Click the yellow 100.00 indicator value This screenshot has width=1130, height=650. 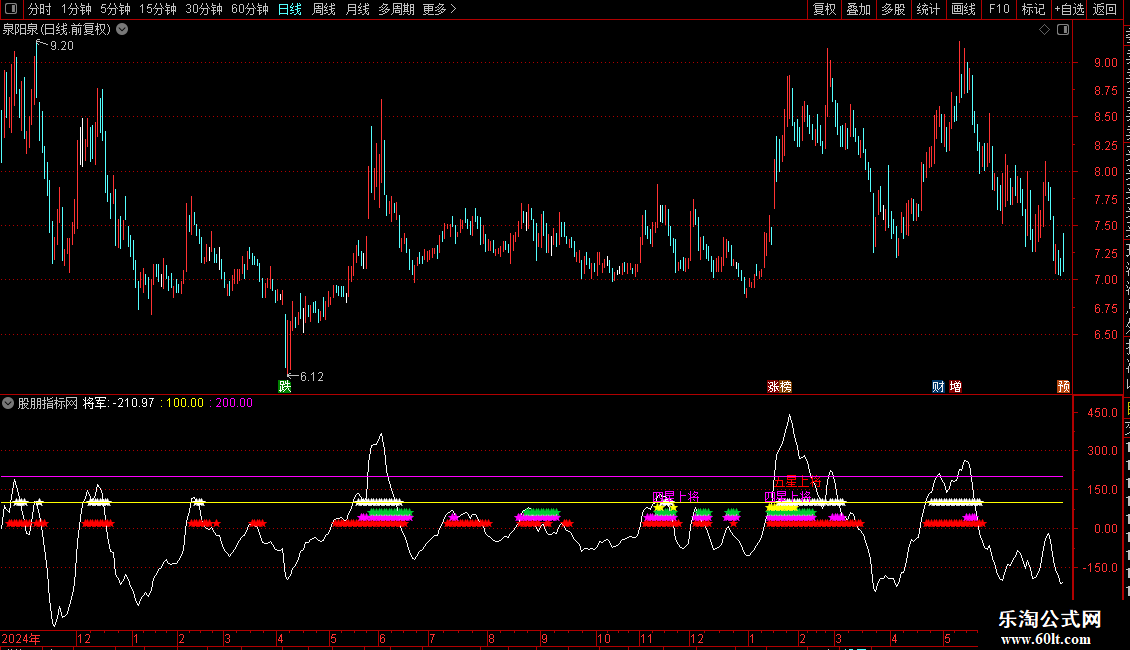pyautogui.click(x=184, y=403)
